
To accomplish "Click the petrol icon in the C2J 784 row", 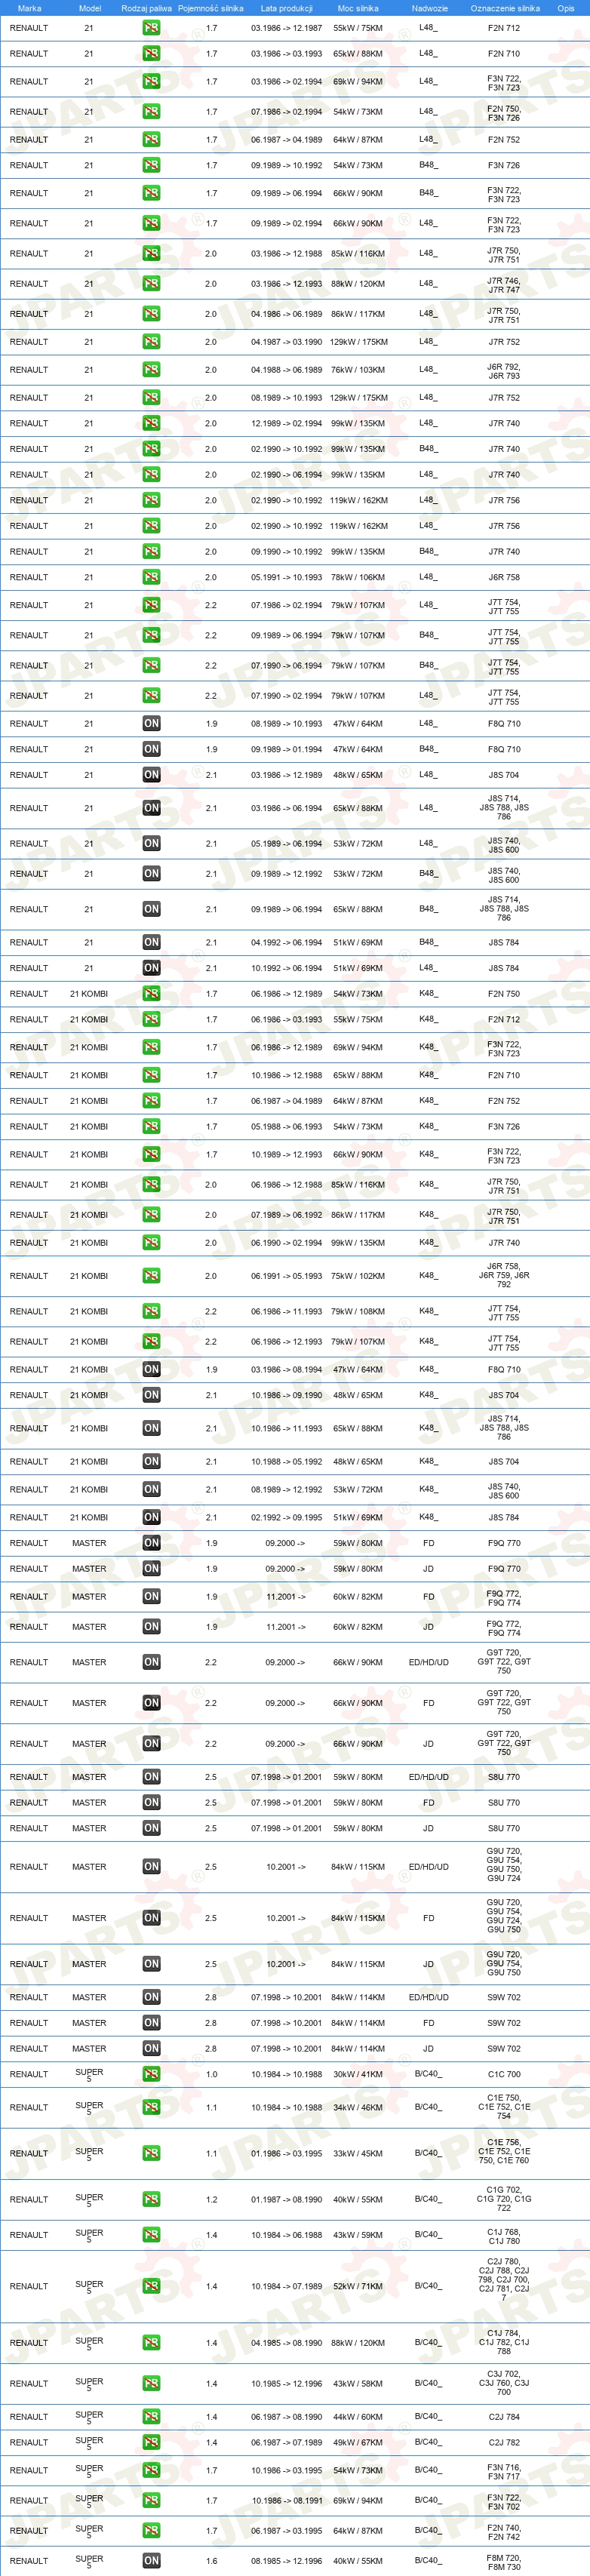I will click(151, 2416).
